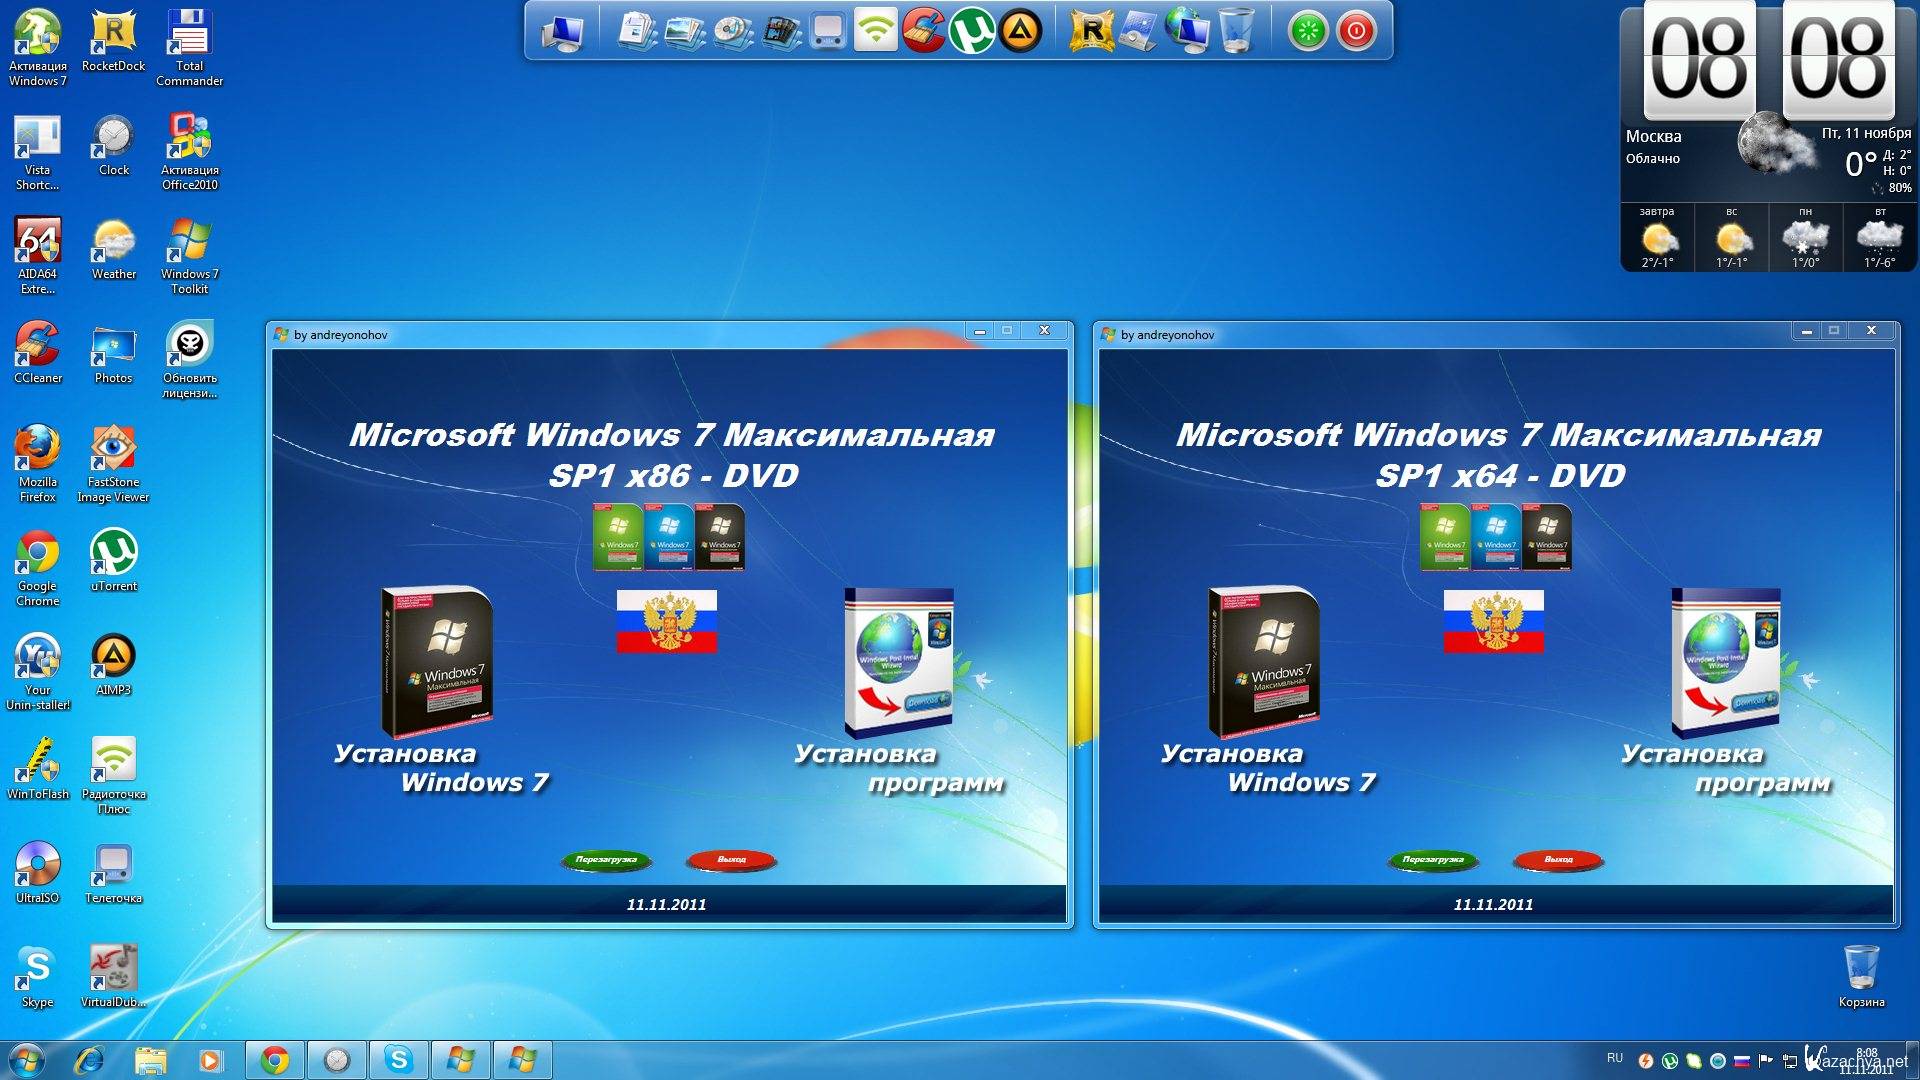Click green Перезагрузка button in x64 window
The height and width of the screenshot is (1080, 1920).
[1433, 860]
